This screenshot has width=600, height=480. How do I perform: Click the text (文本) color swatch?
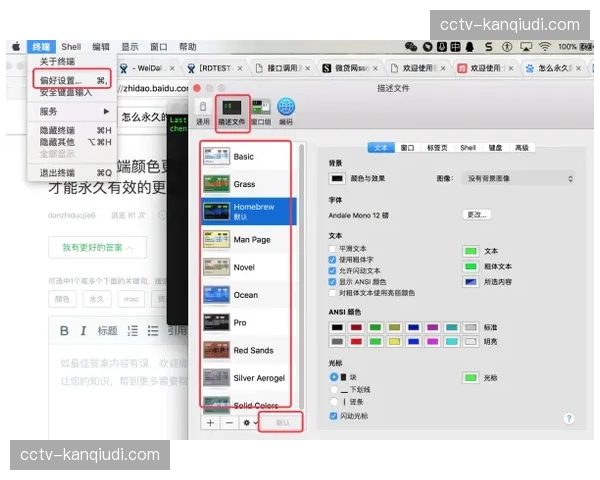(471, 251)
